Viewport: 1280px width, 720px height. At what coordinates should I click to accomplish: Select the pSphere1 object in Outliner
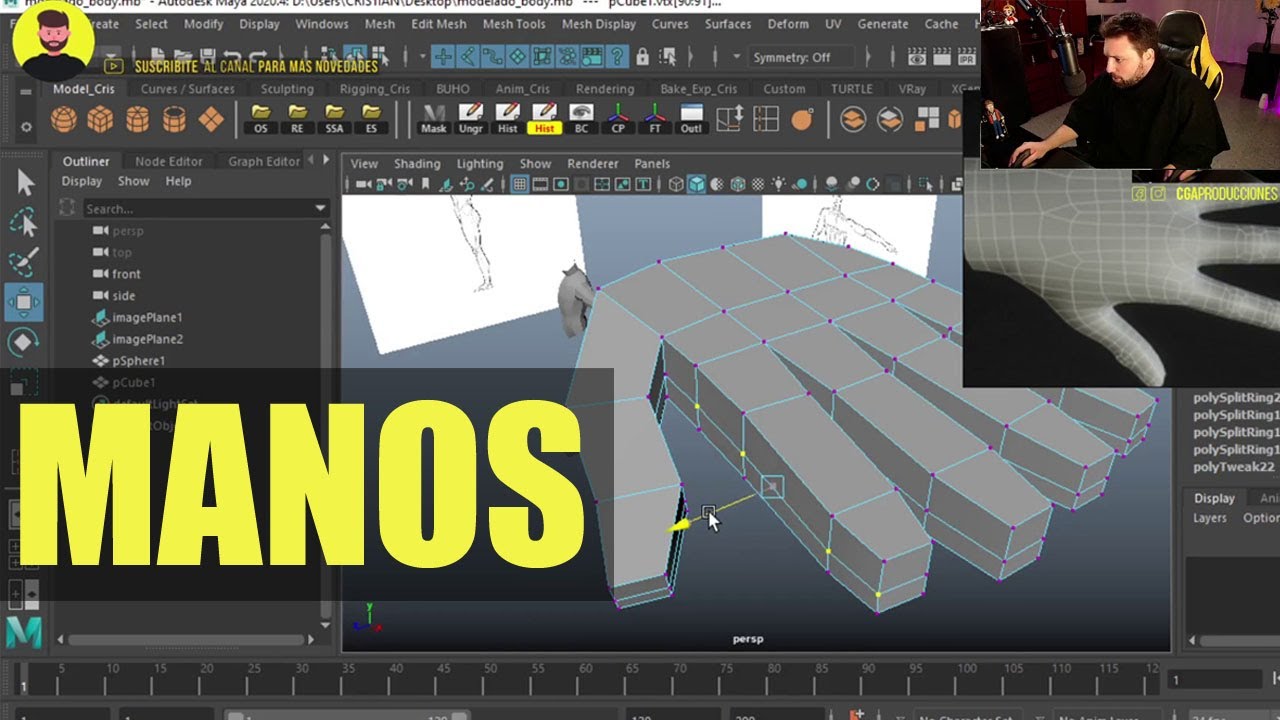coord(138,361)
